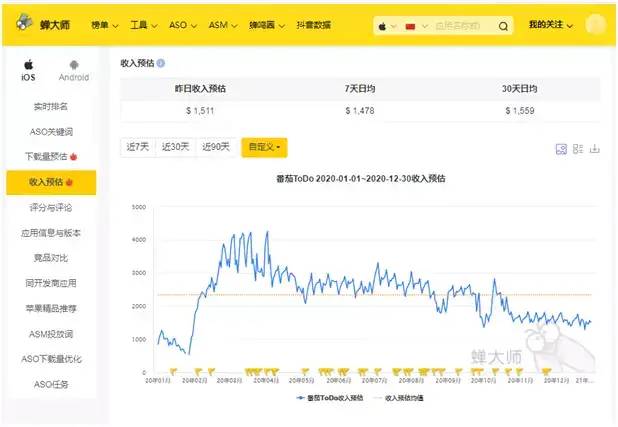Select 近7天 time range

[x=138, y=147]
